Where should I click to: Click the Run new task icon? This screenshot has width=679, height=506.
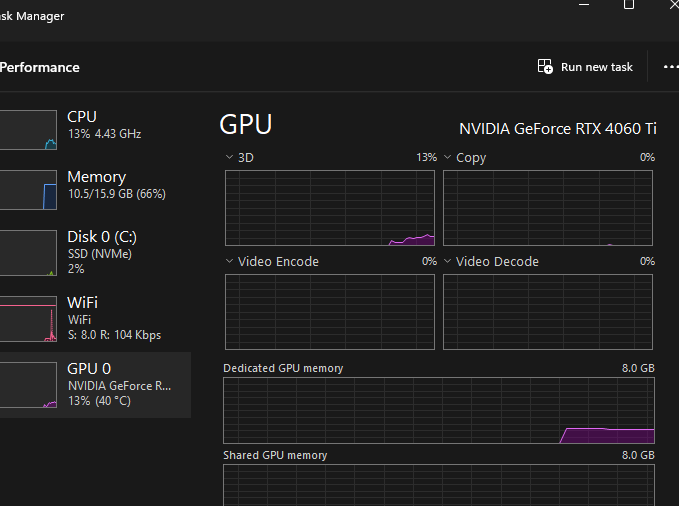click(545, 67)
